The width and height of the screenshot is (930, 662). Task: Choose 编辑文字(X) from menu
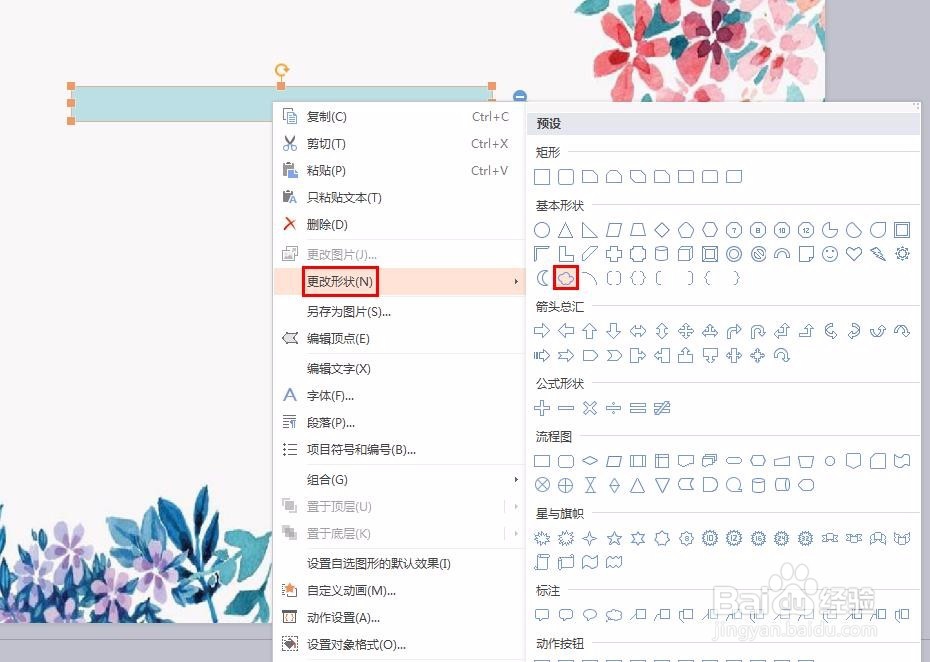pyautogui.click(x=338, y=368)
